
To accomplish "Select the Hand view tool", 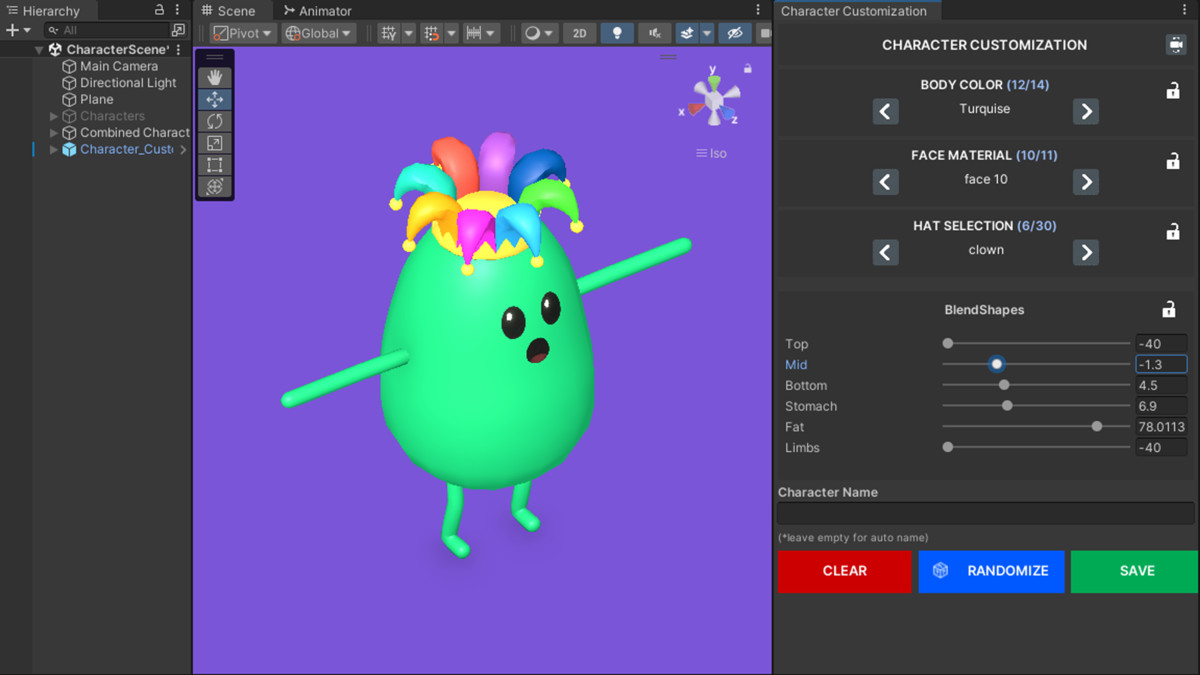I will (x=215, y=77).
